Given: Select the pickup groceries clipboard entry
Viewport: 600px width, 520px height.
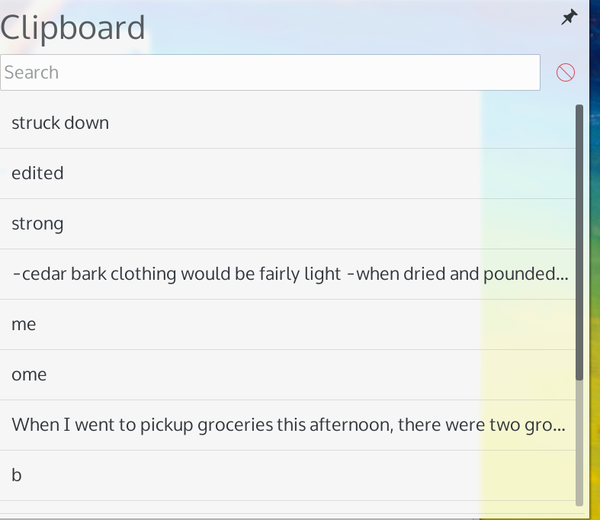Looking at the screenshot, I should (287, 425).
